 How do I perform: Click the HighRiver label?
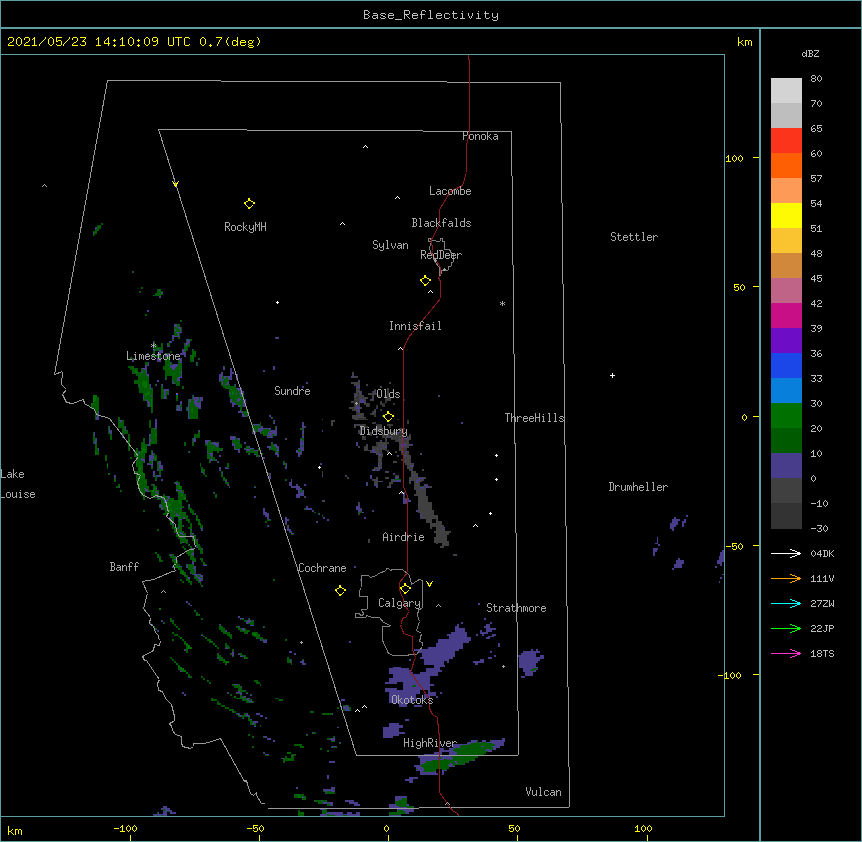430,743
